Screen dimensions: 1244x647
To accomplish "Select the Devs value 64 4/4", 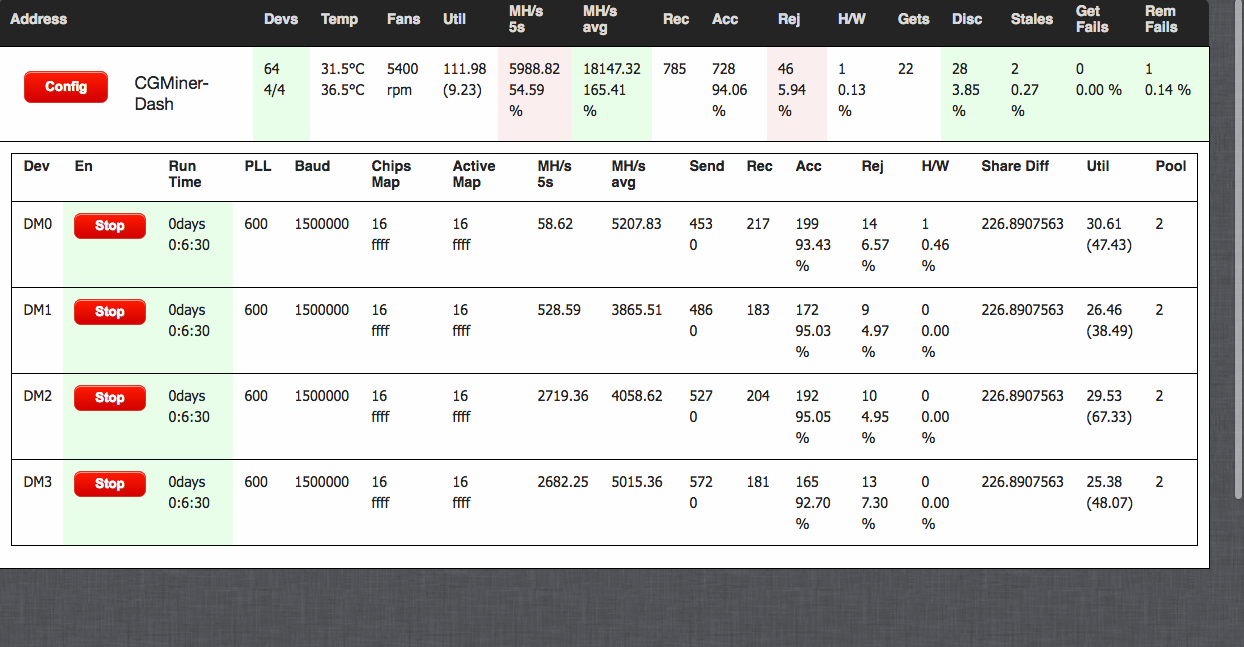I will (x=272, y=79).
